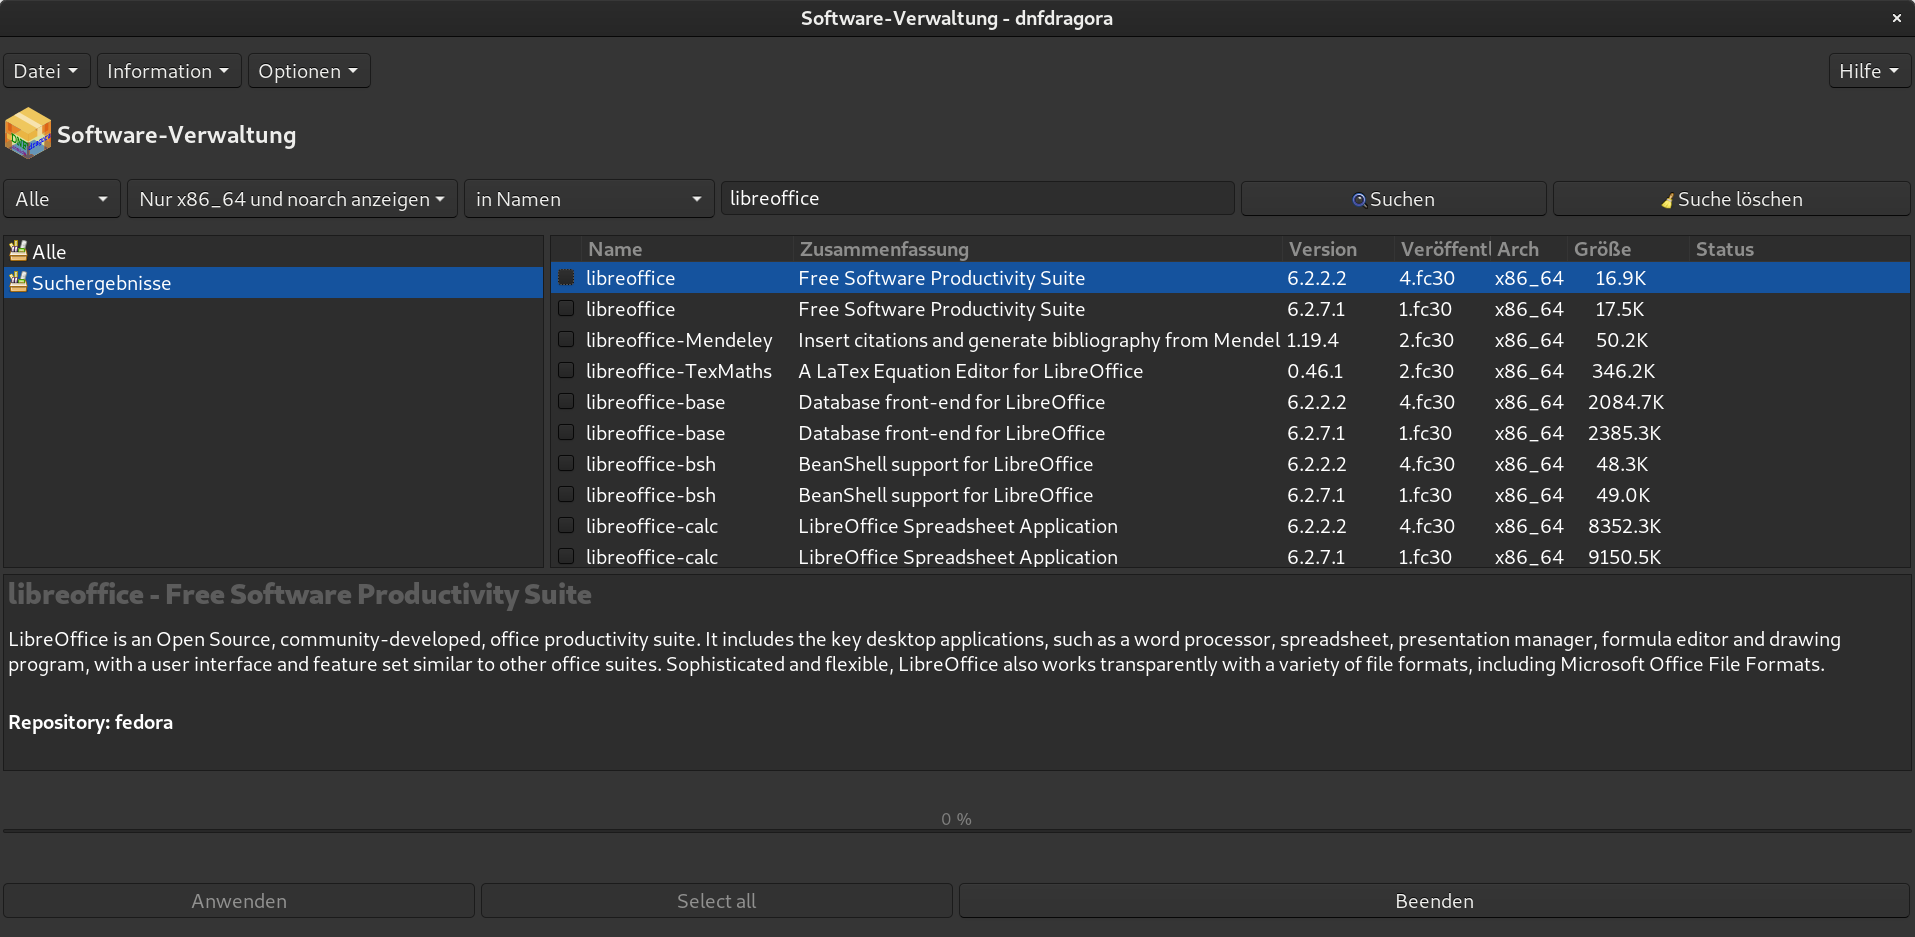
Task: Toggle checkbox for libreoffice 6.2.7.1
Action: pyautogui.click(x=566, y=308)
